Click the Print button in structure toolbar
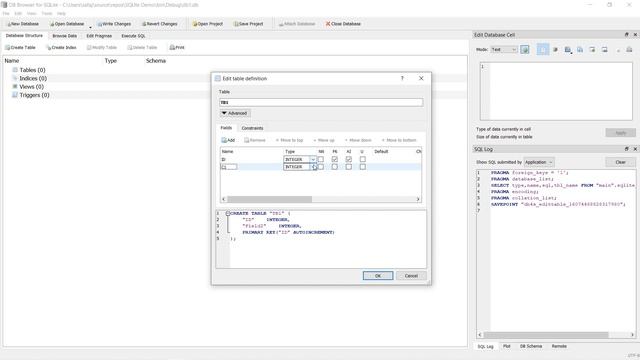Viewport: 640px width, 360px height. (177, 47)
